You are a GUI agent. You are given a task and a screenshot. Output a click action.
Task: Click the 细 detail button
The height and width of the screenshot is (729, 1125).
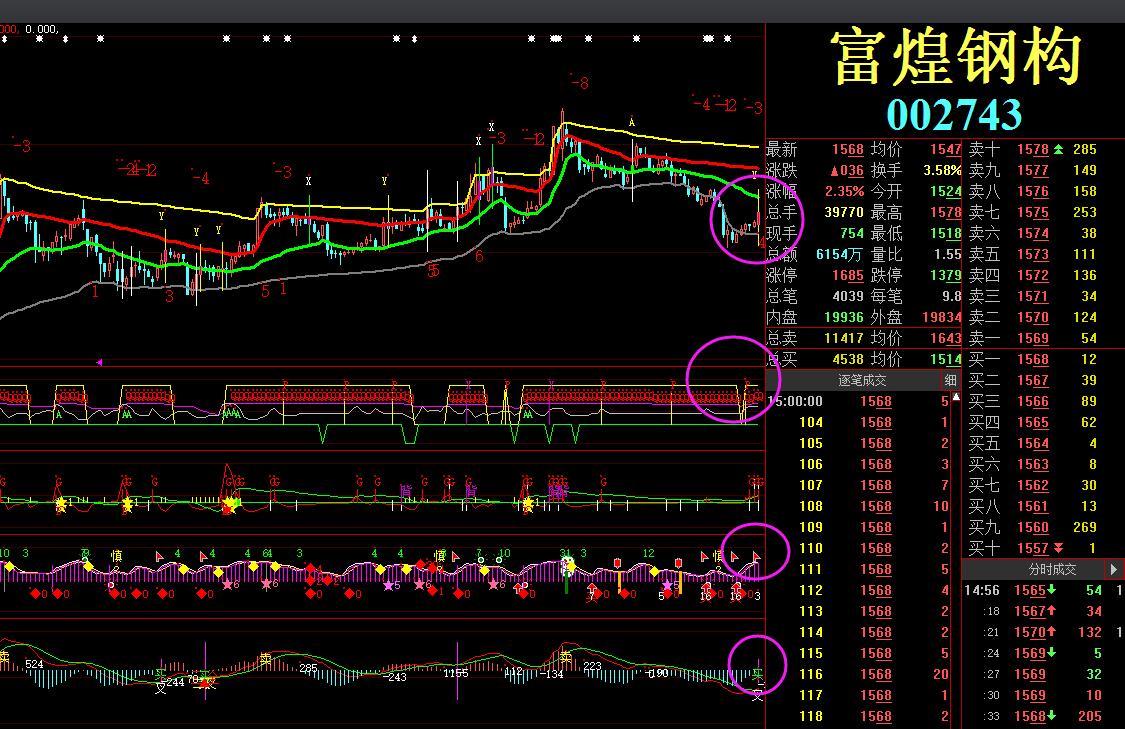(x=951, y=380)
